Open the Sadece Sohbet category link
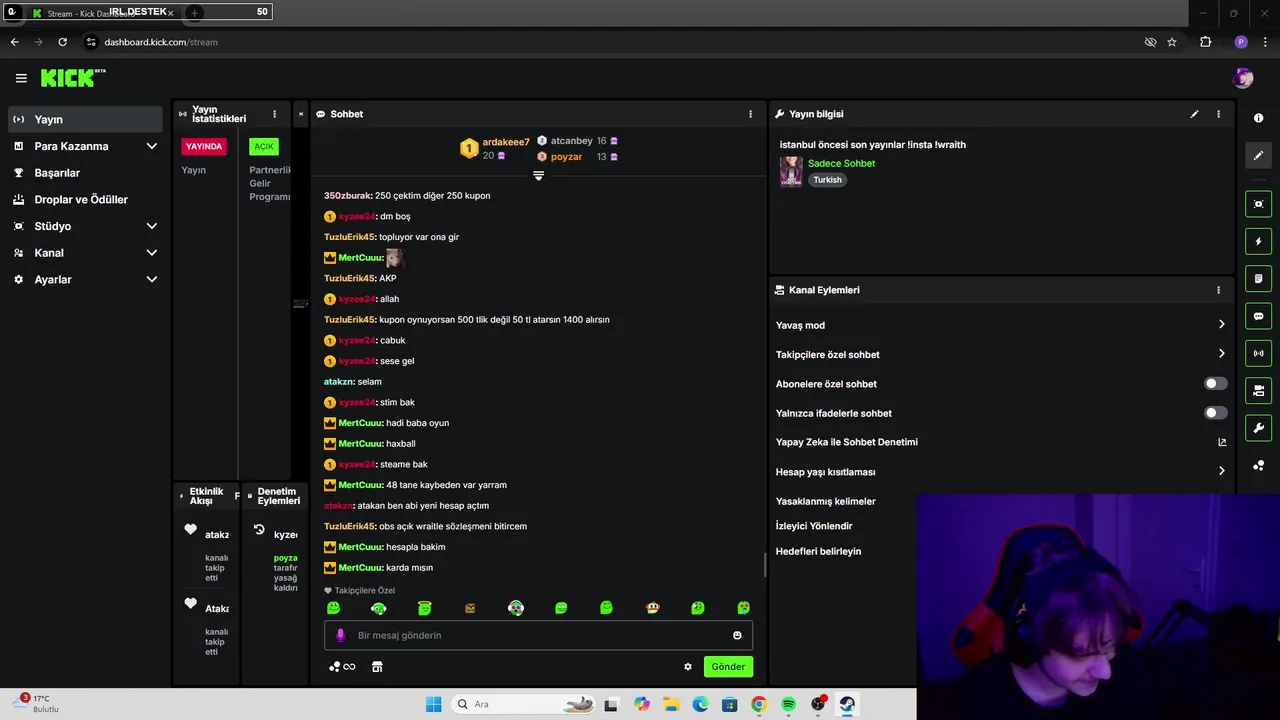1280x720 pixels. pyautogui.click(x=841, y=163)
